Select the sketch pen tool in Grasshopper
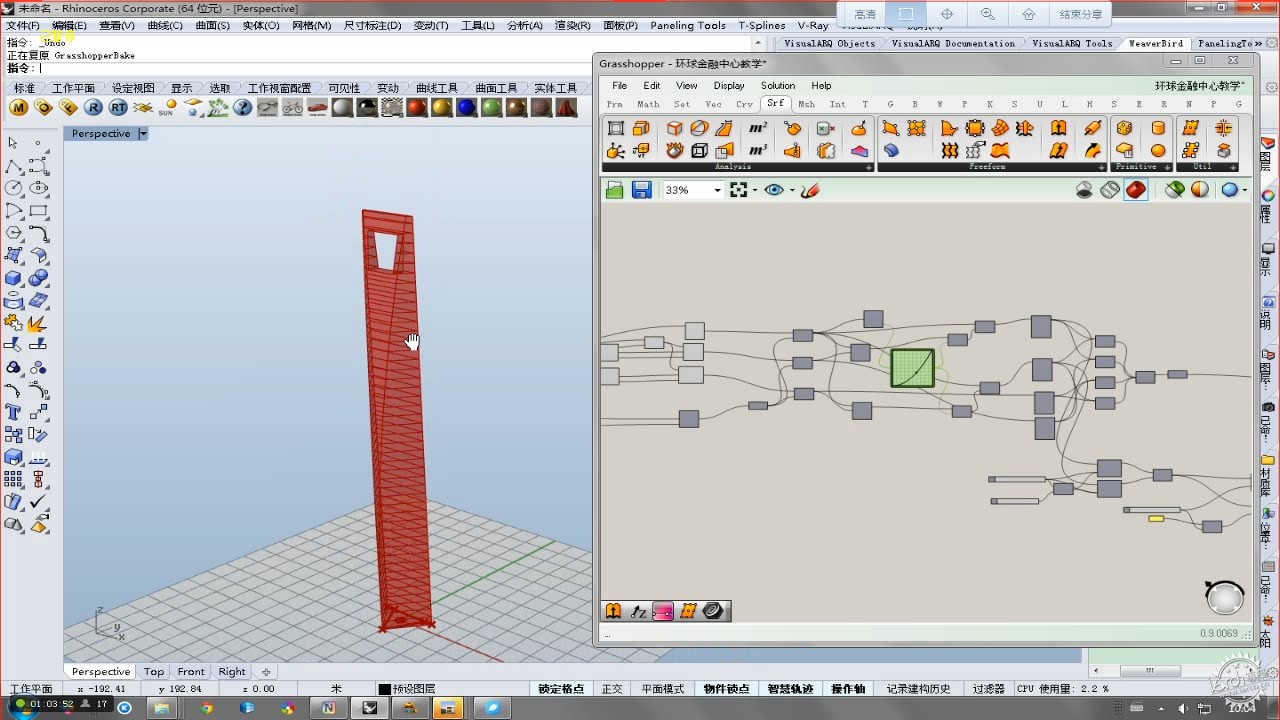The height and width of the screenshot is (720, 1280). coord(811,190)
